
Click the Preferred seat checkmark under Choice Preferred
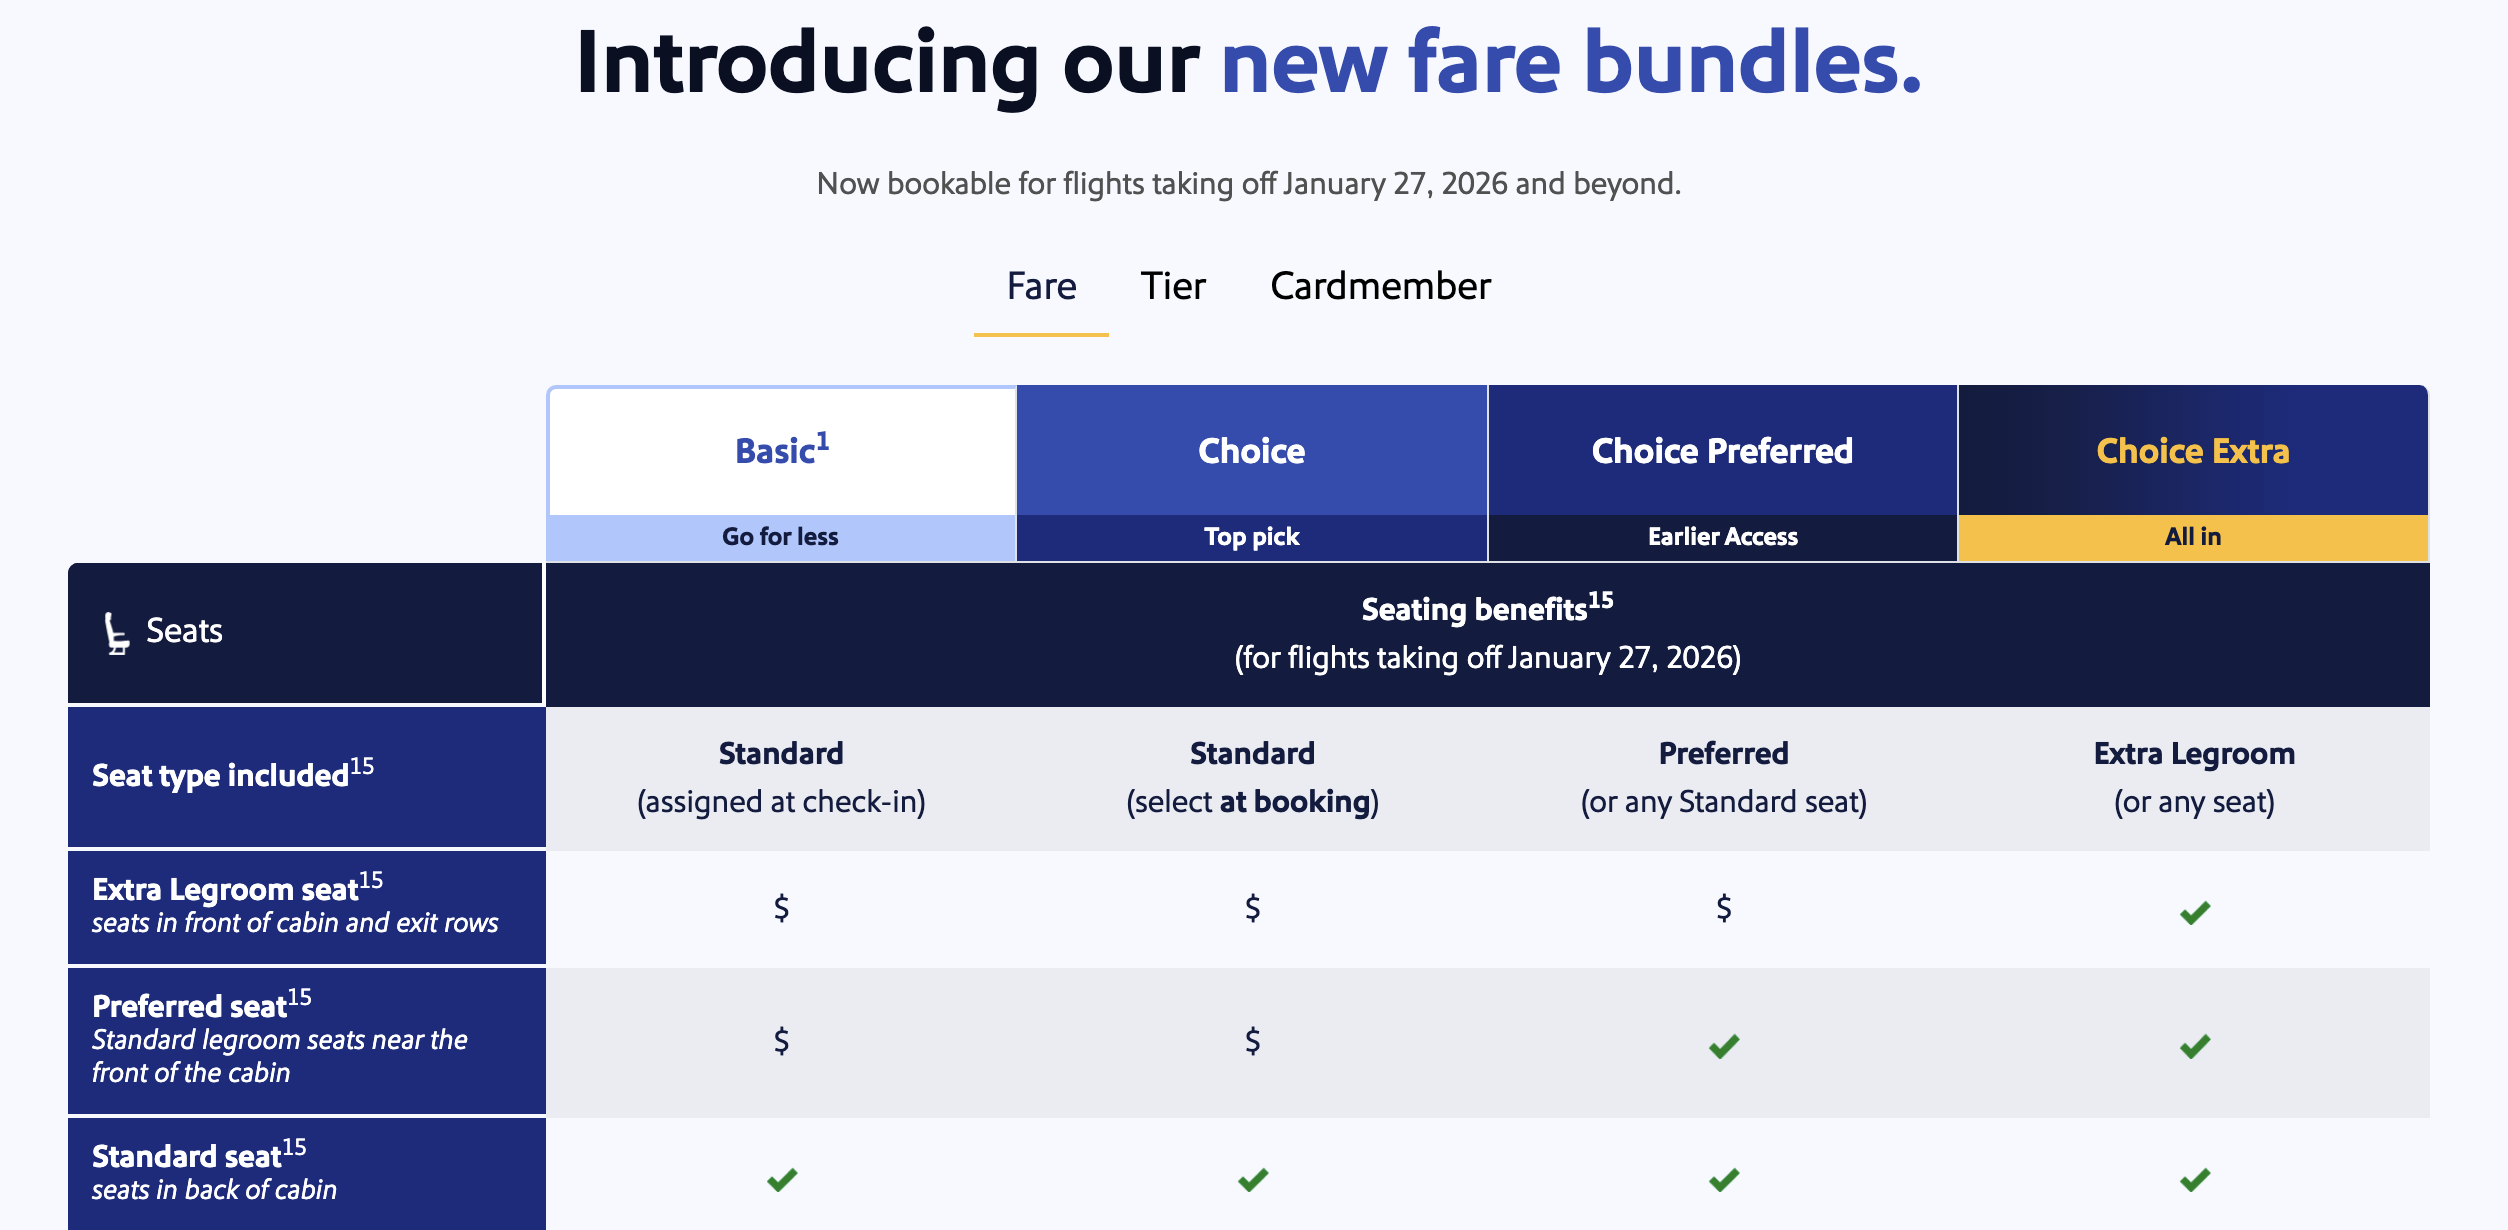1723,1046
